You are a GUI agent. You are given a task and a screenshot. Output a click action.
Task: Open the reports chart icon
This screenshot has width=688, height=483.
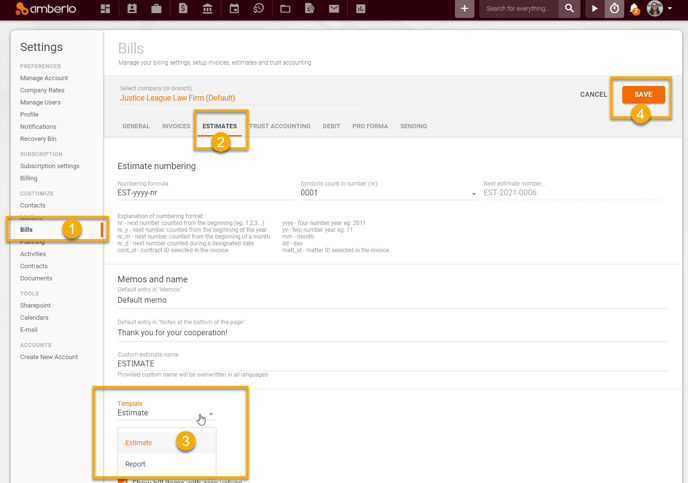tap(361, 9)
